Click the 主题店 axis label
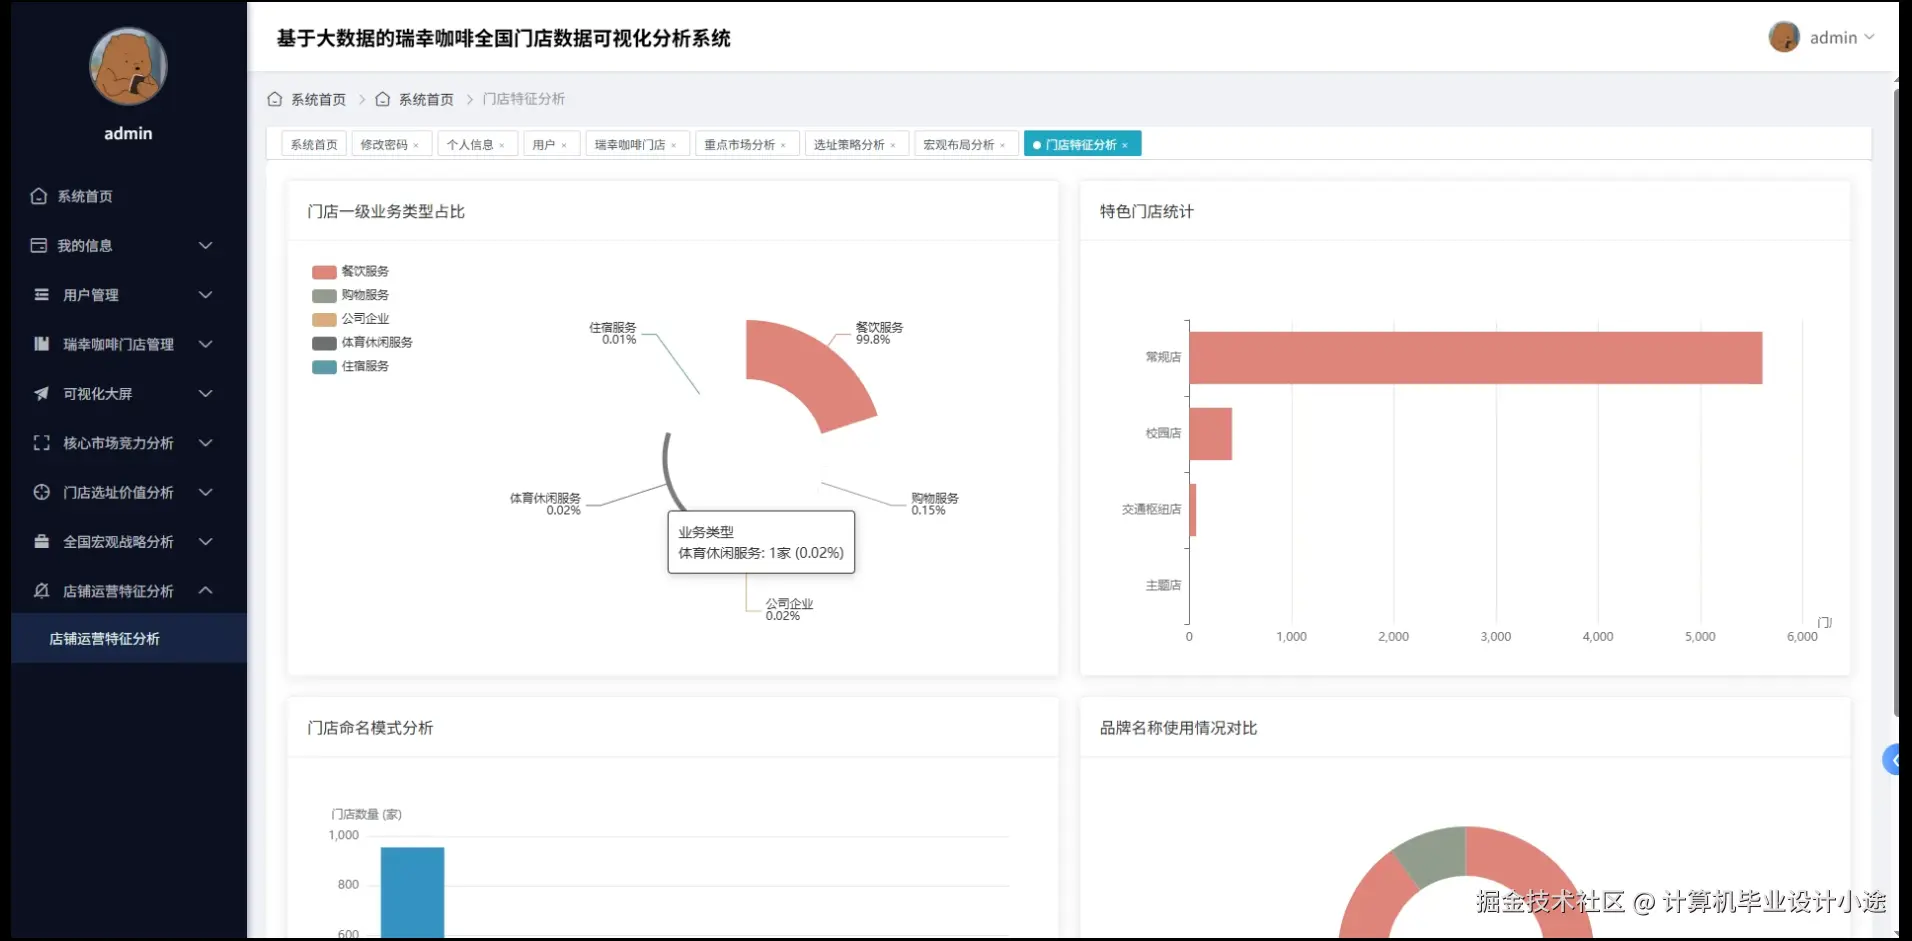 pos(1163,585)
